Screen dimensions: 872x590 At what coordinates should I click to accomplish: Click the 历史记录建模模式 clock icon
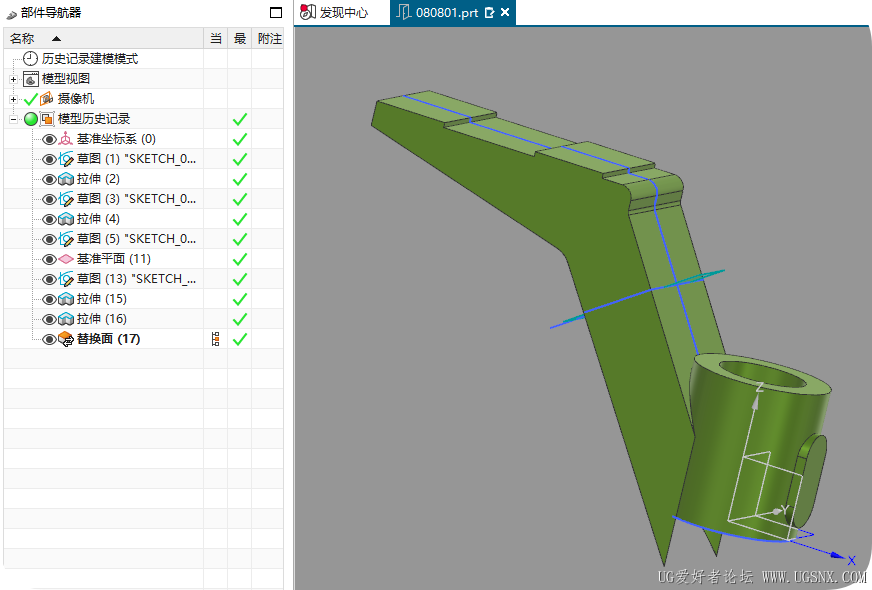(31, 59)
